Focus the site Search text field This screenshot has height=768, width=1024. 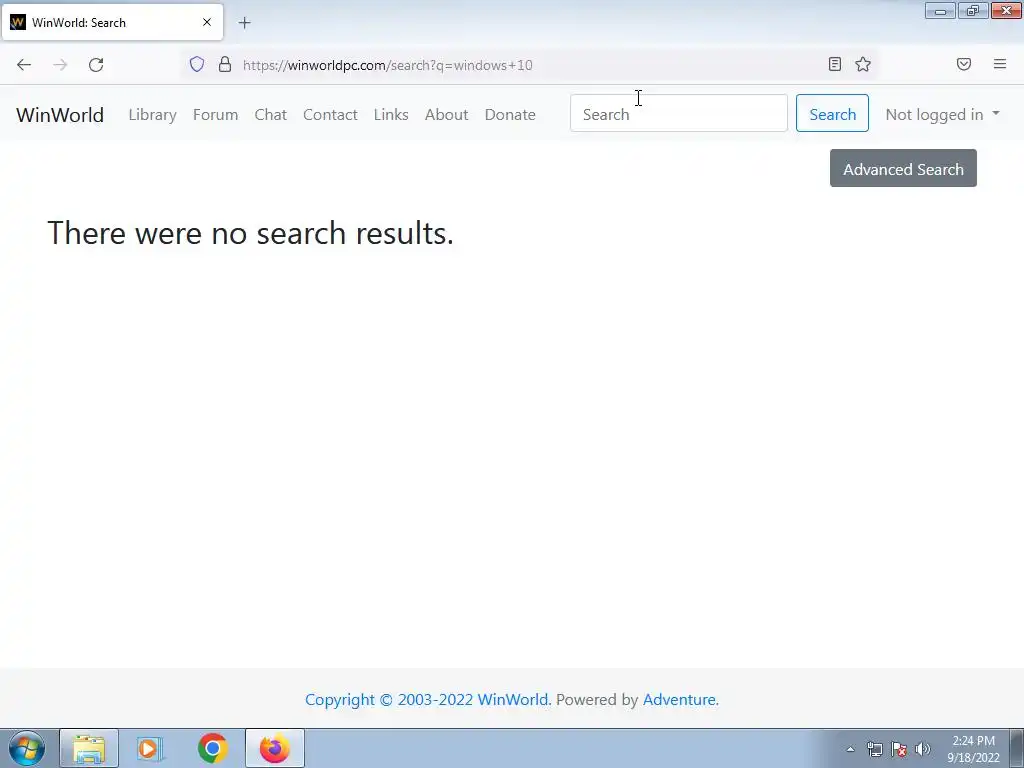[x=679, y=114]
